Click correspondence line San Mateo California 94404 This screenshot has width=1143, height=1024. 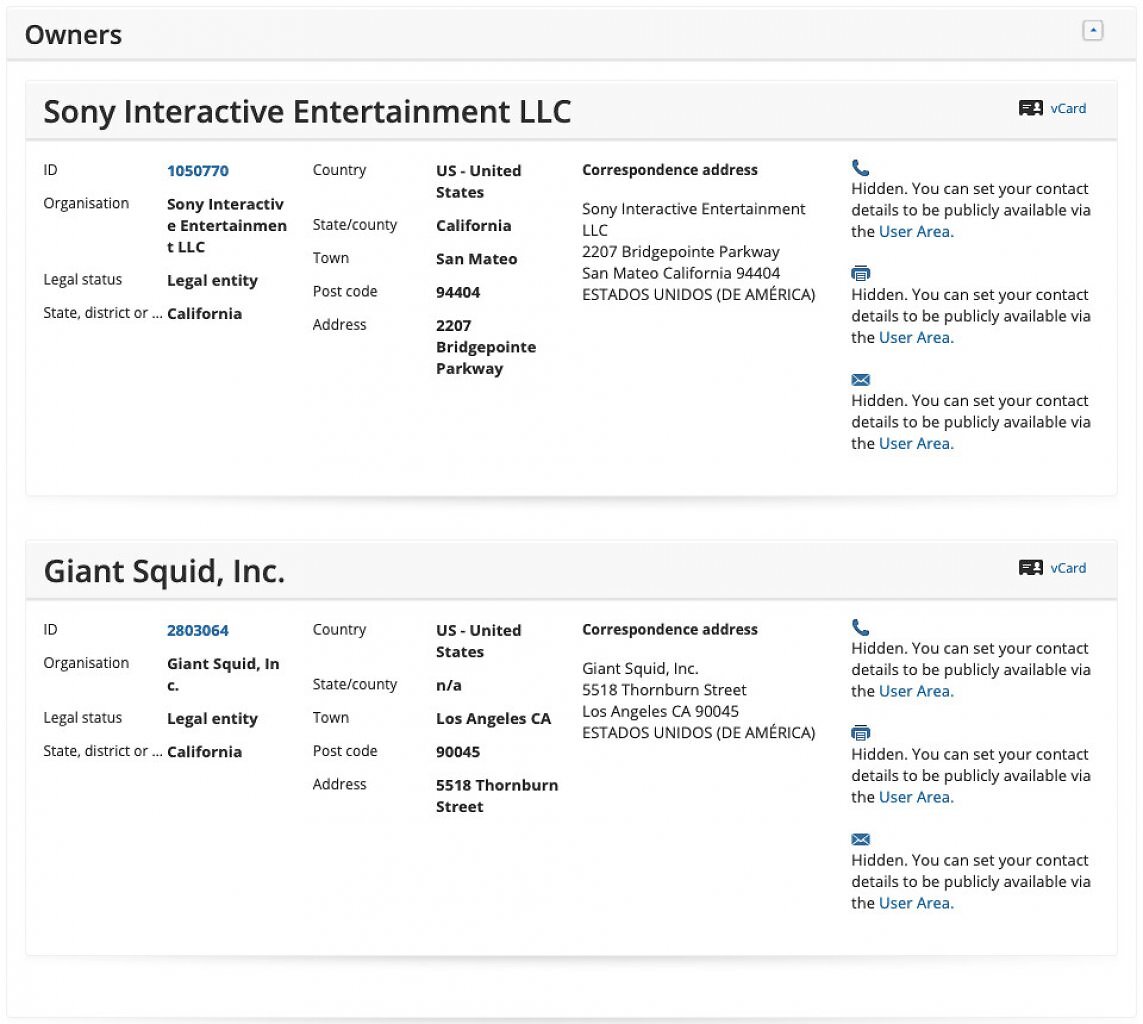point(681,273)
